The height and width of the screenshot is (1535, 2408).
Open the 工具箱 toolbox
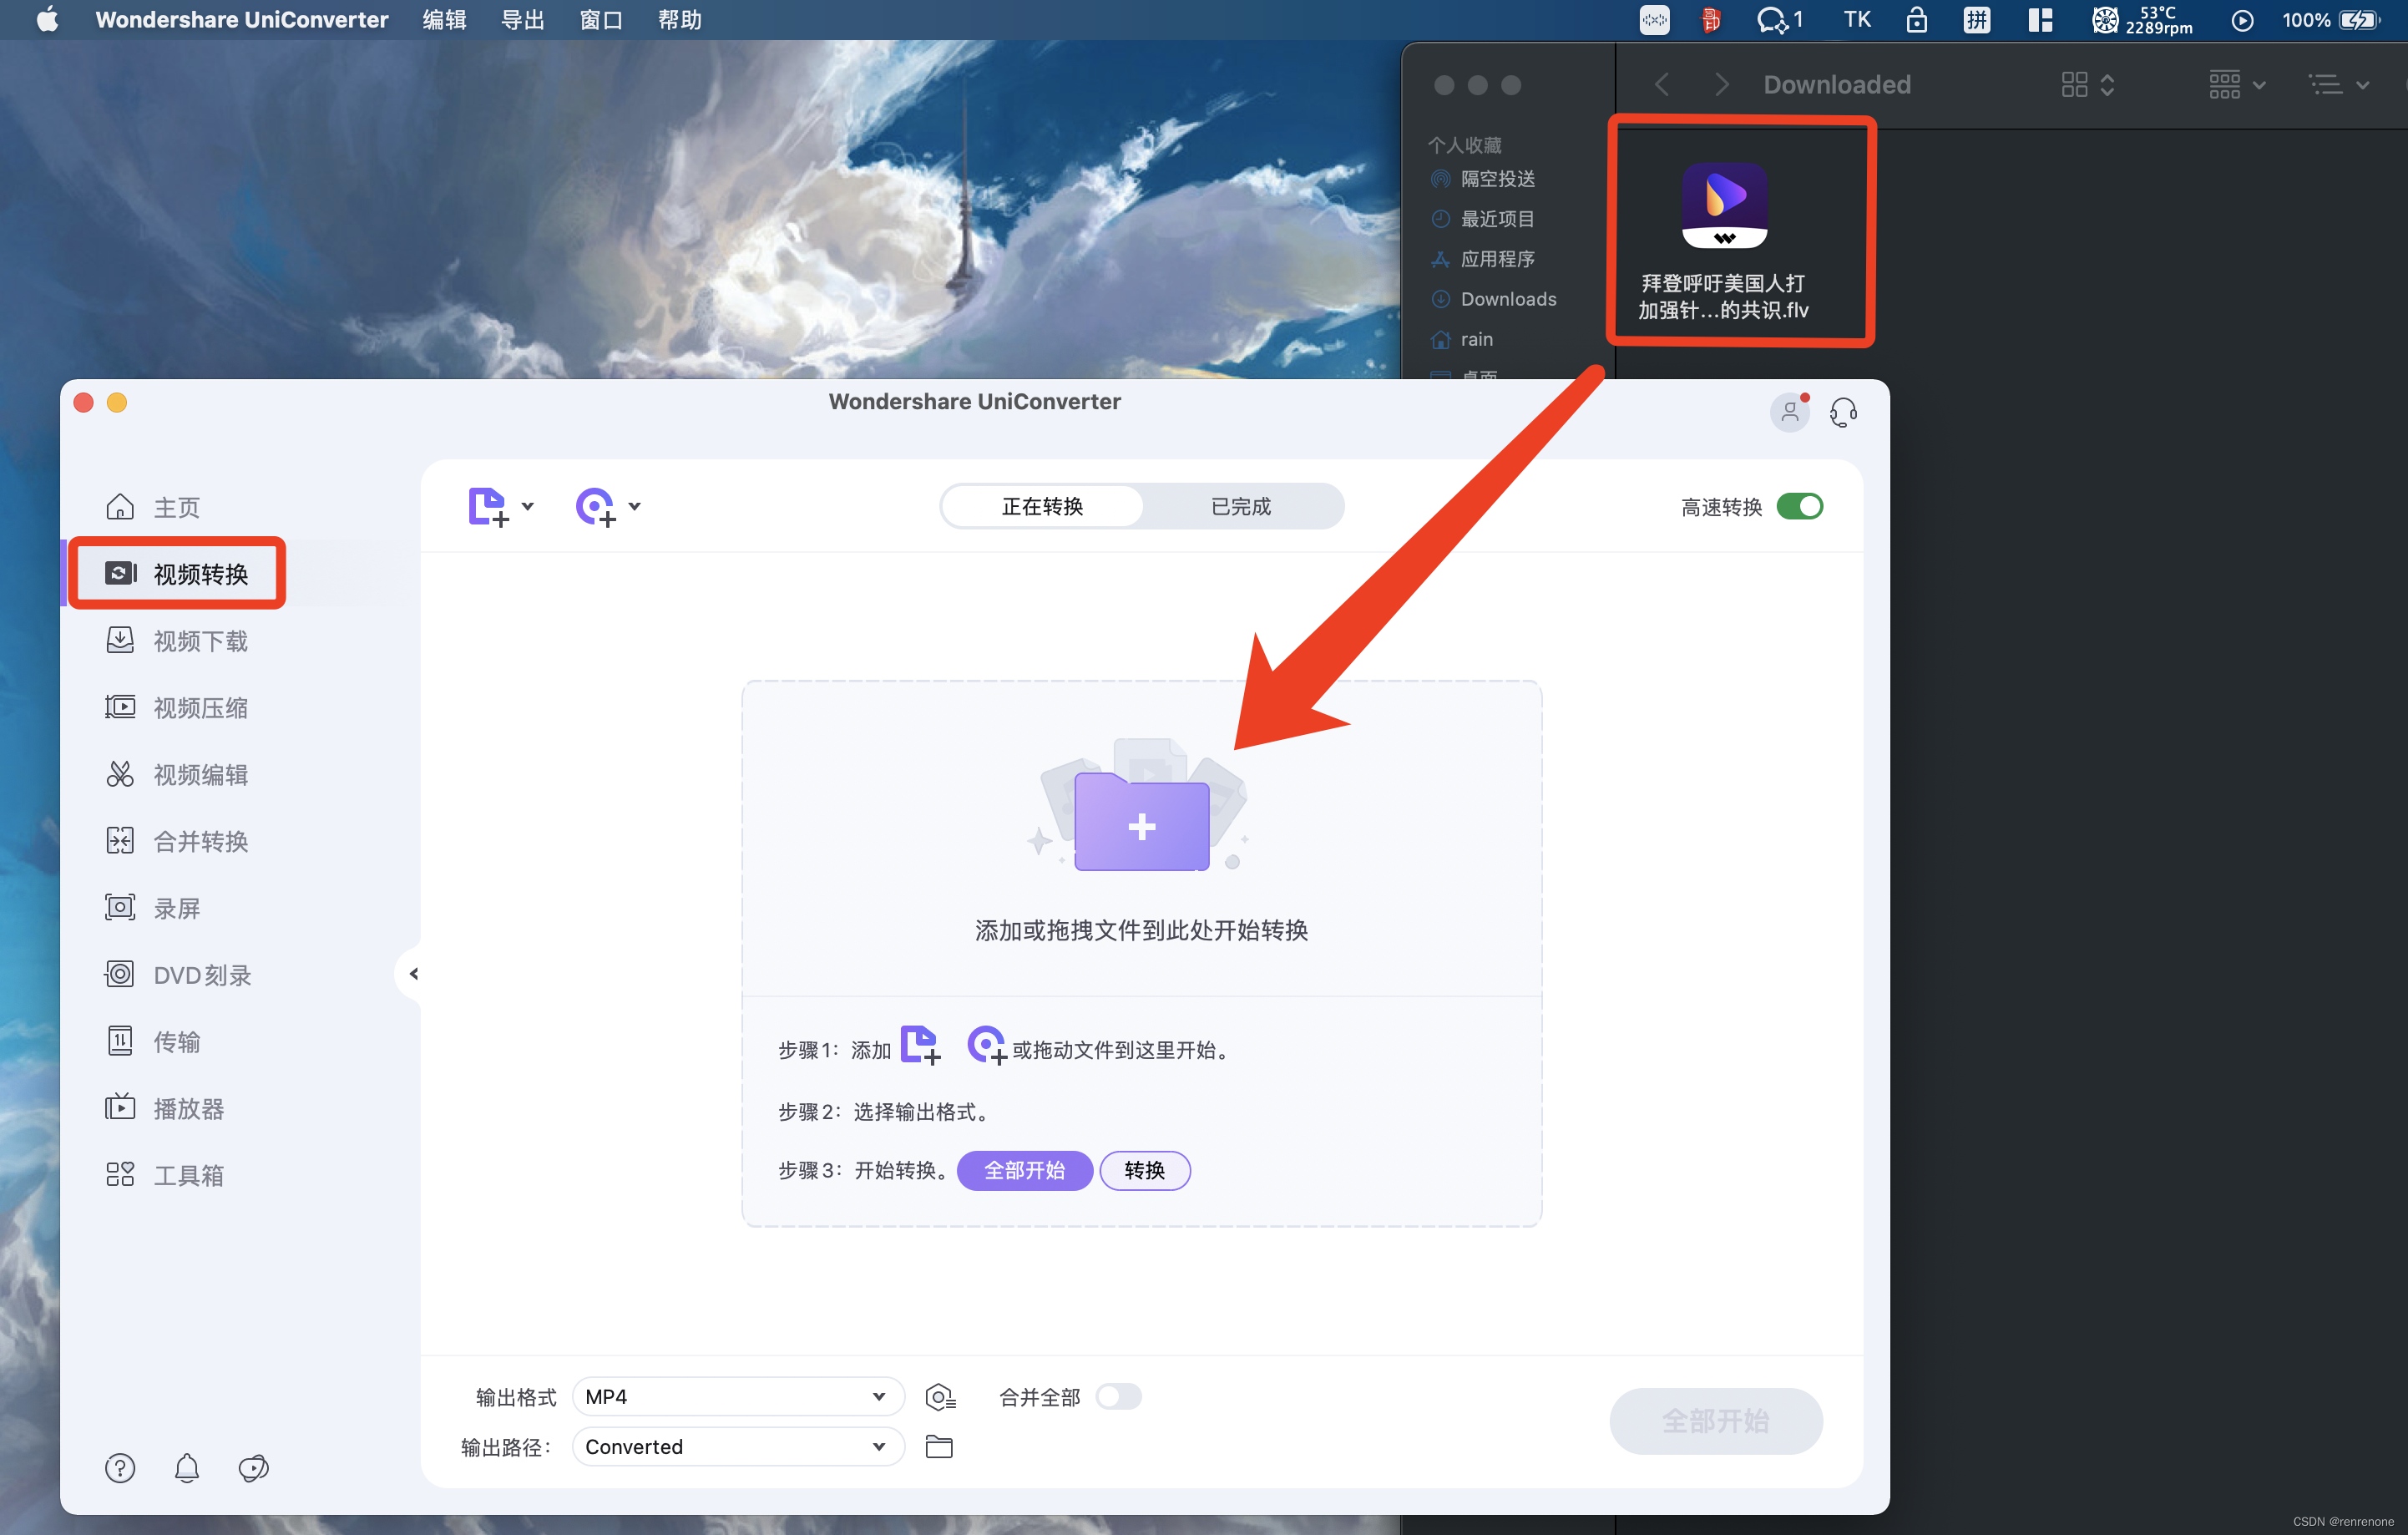(x=187, y=1175)
